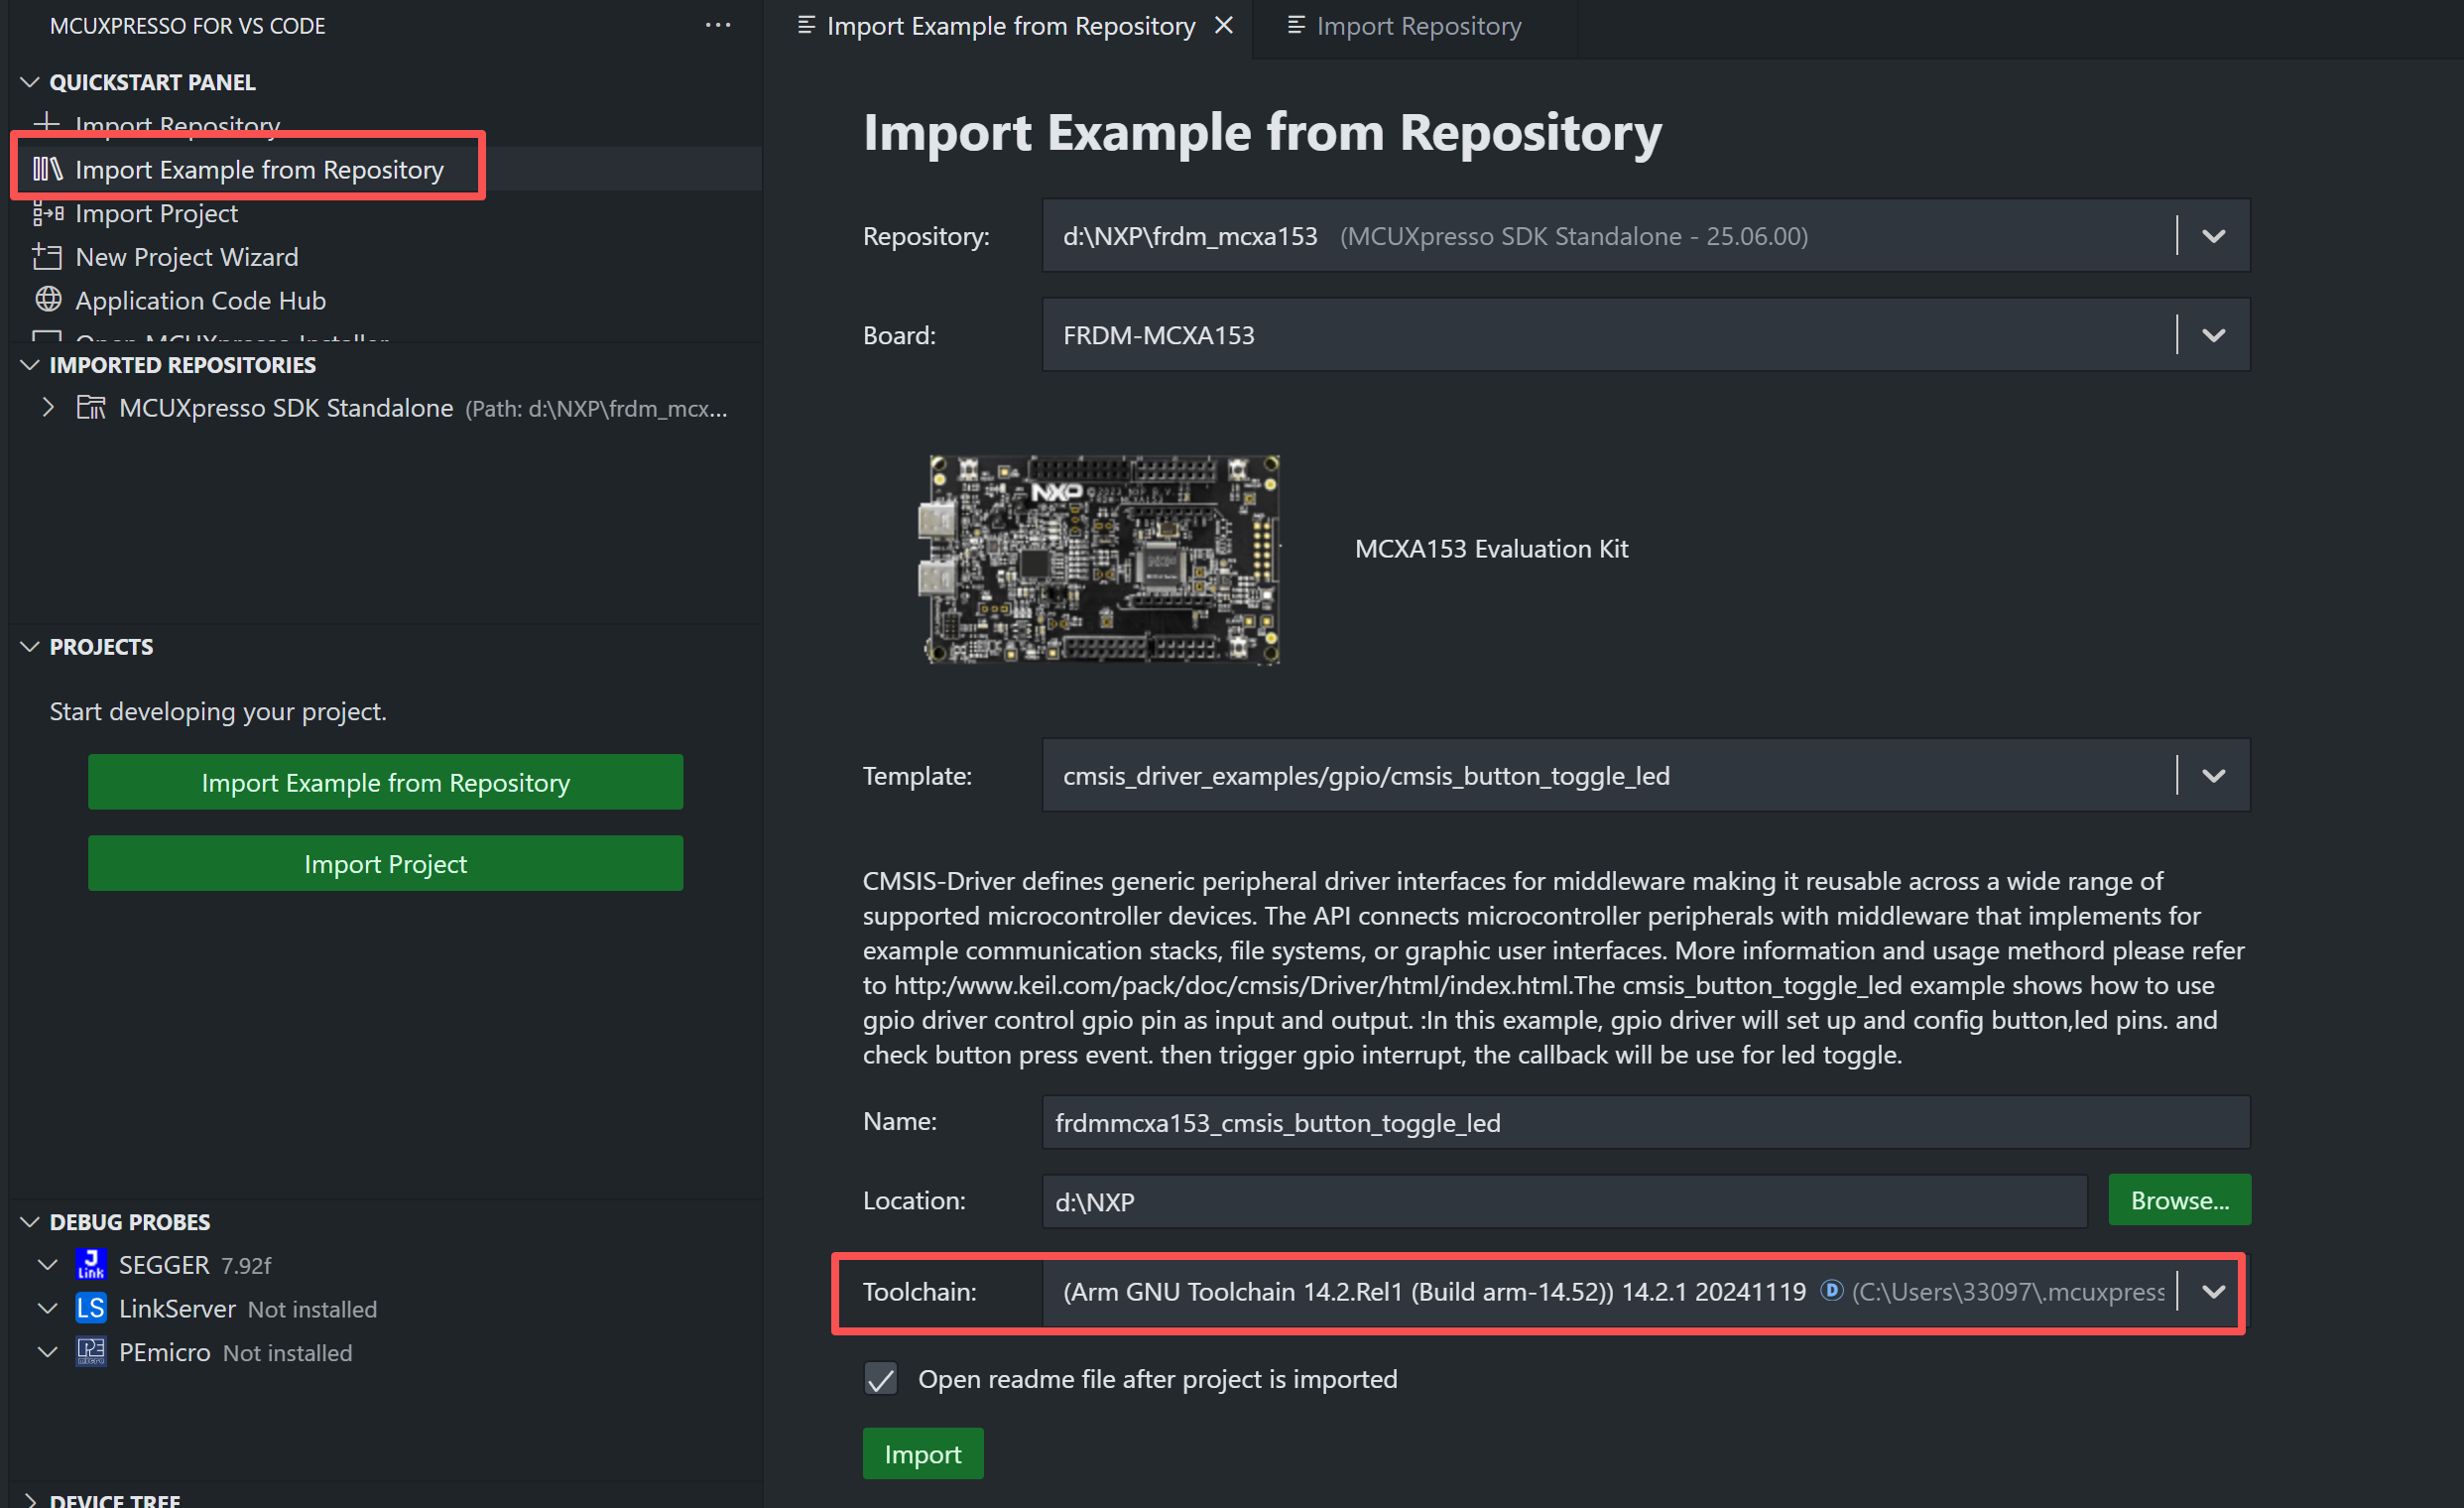Click the project Name input field

[x=1645, y=1122]
